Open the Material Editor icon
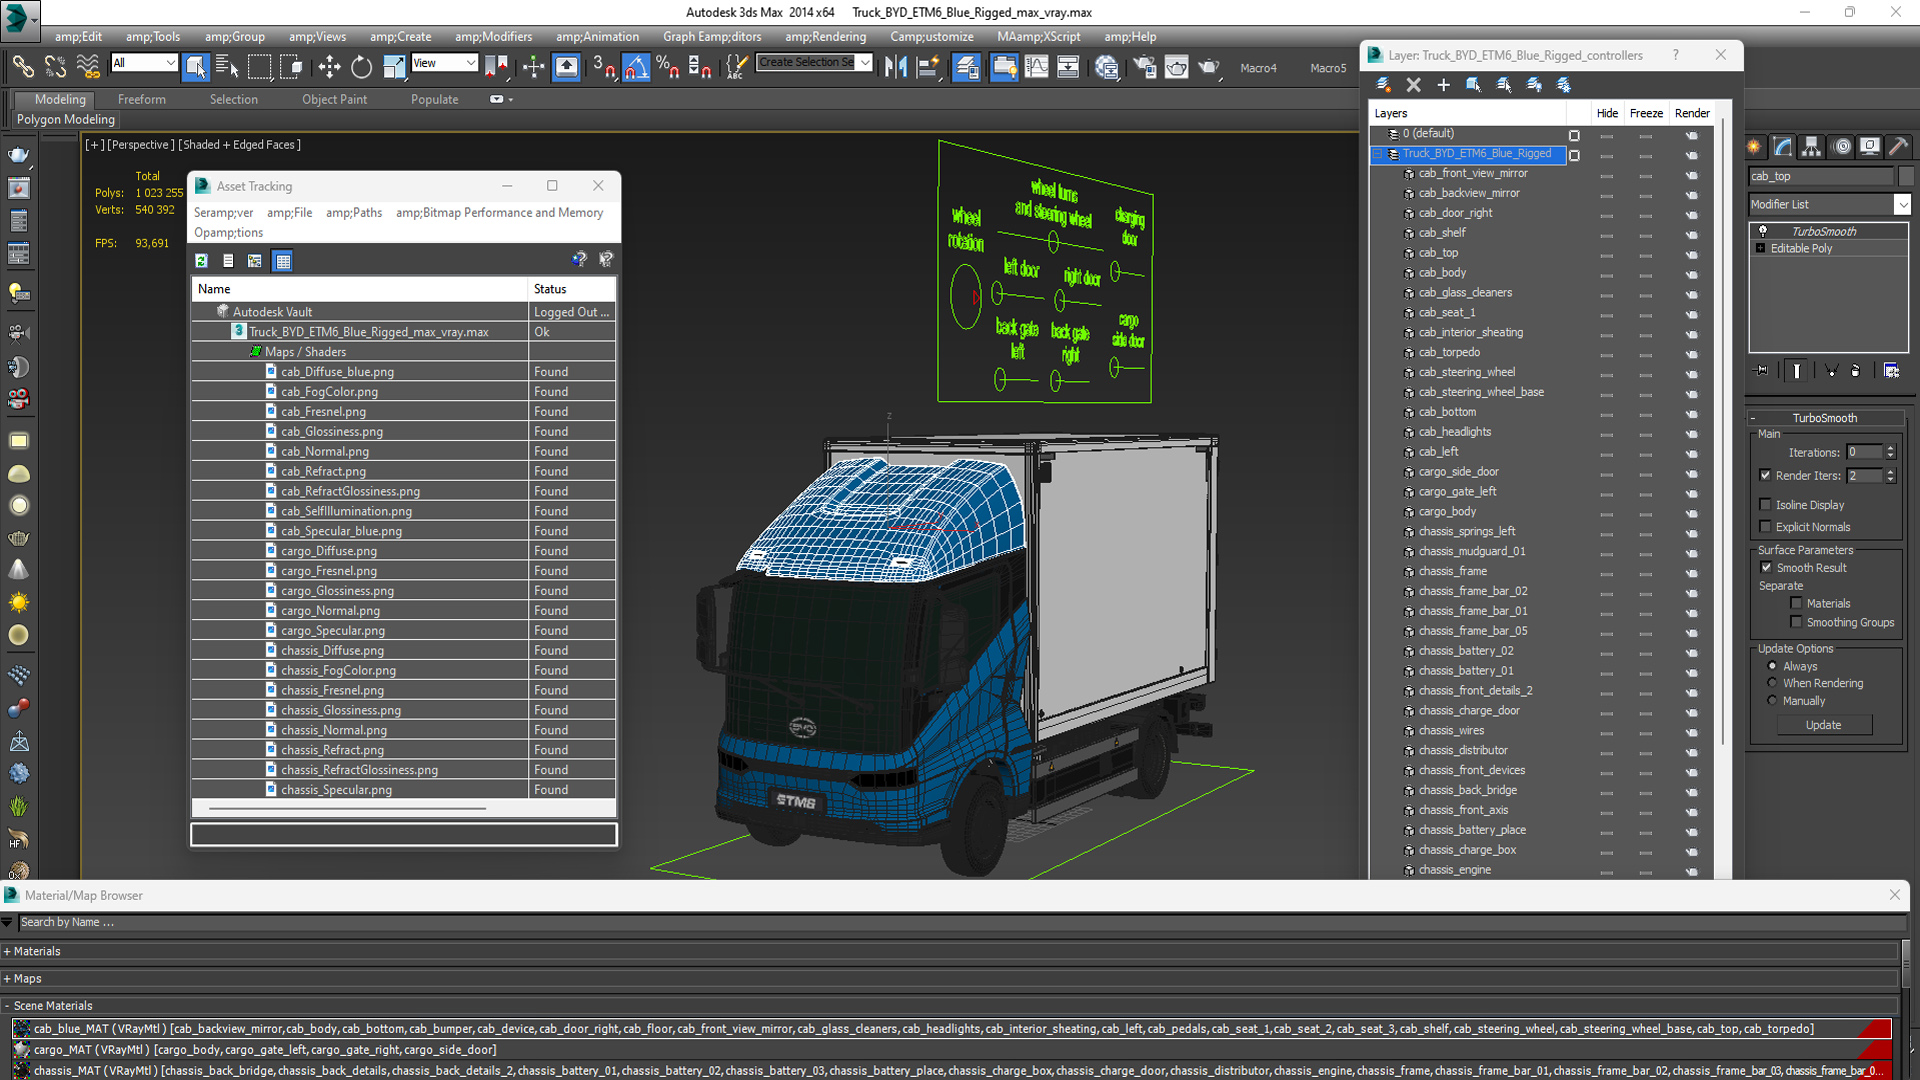 point(1106,66)
